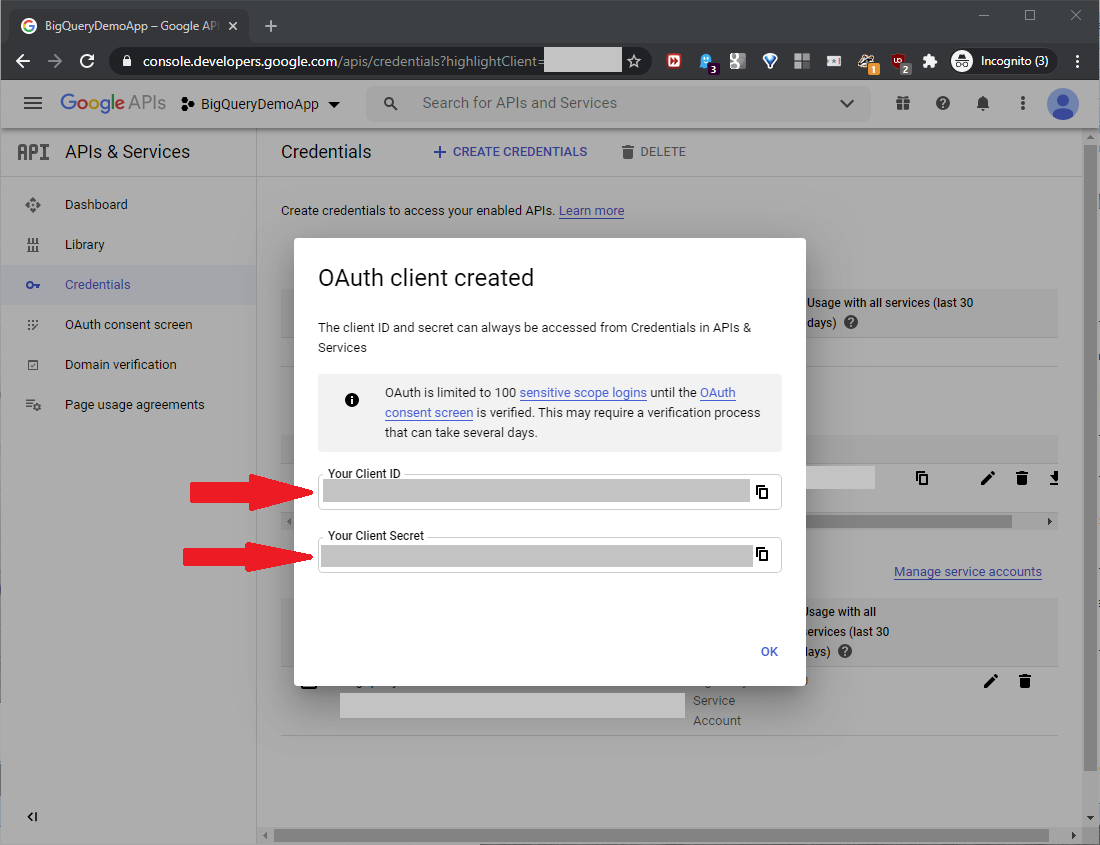The image size is (1100, 845).
Task: Open the Chrome three-dot menu
Action: [1077, 62]
